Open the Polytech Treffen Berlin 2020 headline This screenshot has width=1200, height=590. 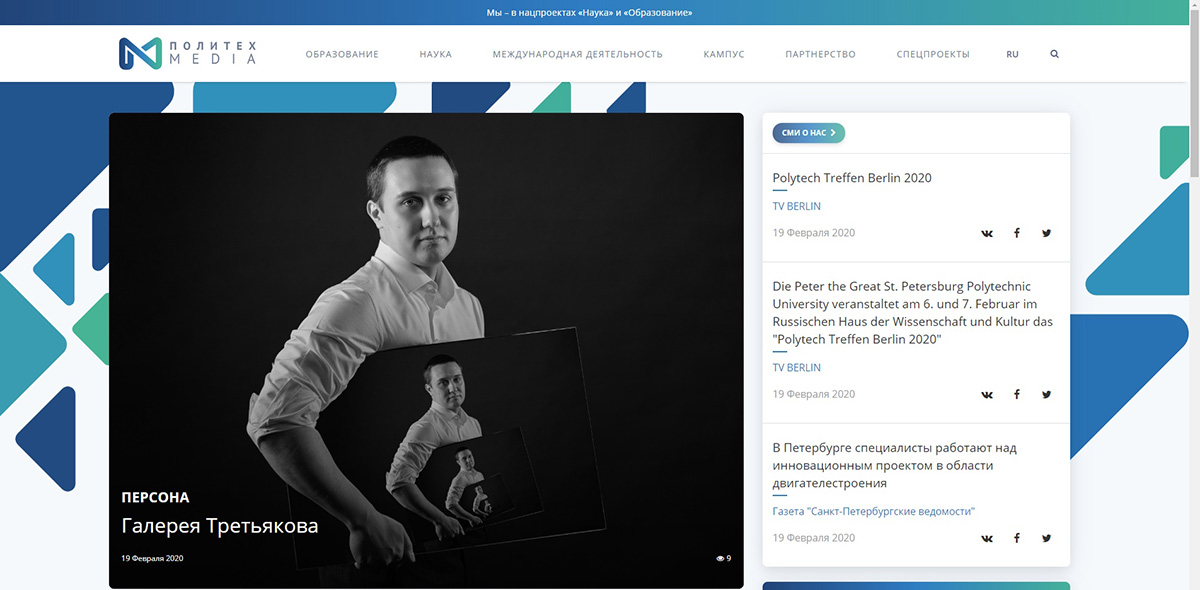coord(852,178)
